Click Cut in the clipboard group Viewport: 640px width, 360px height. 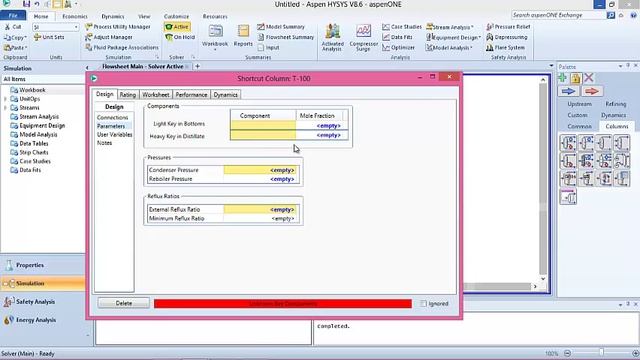(x=13, y=27)
